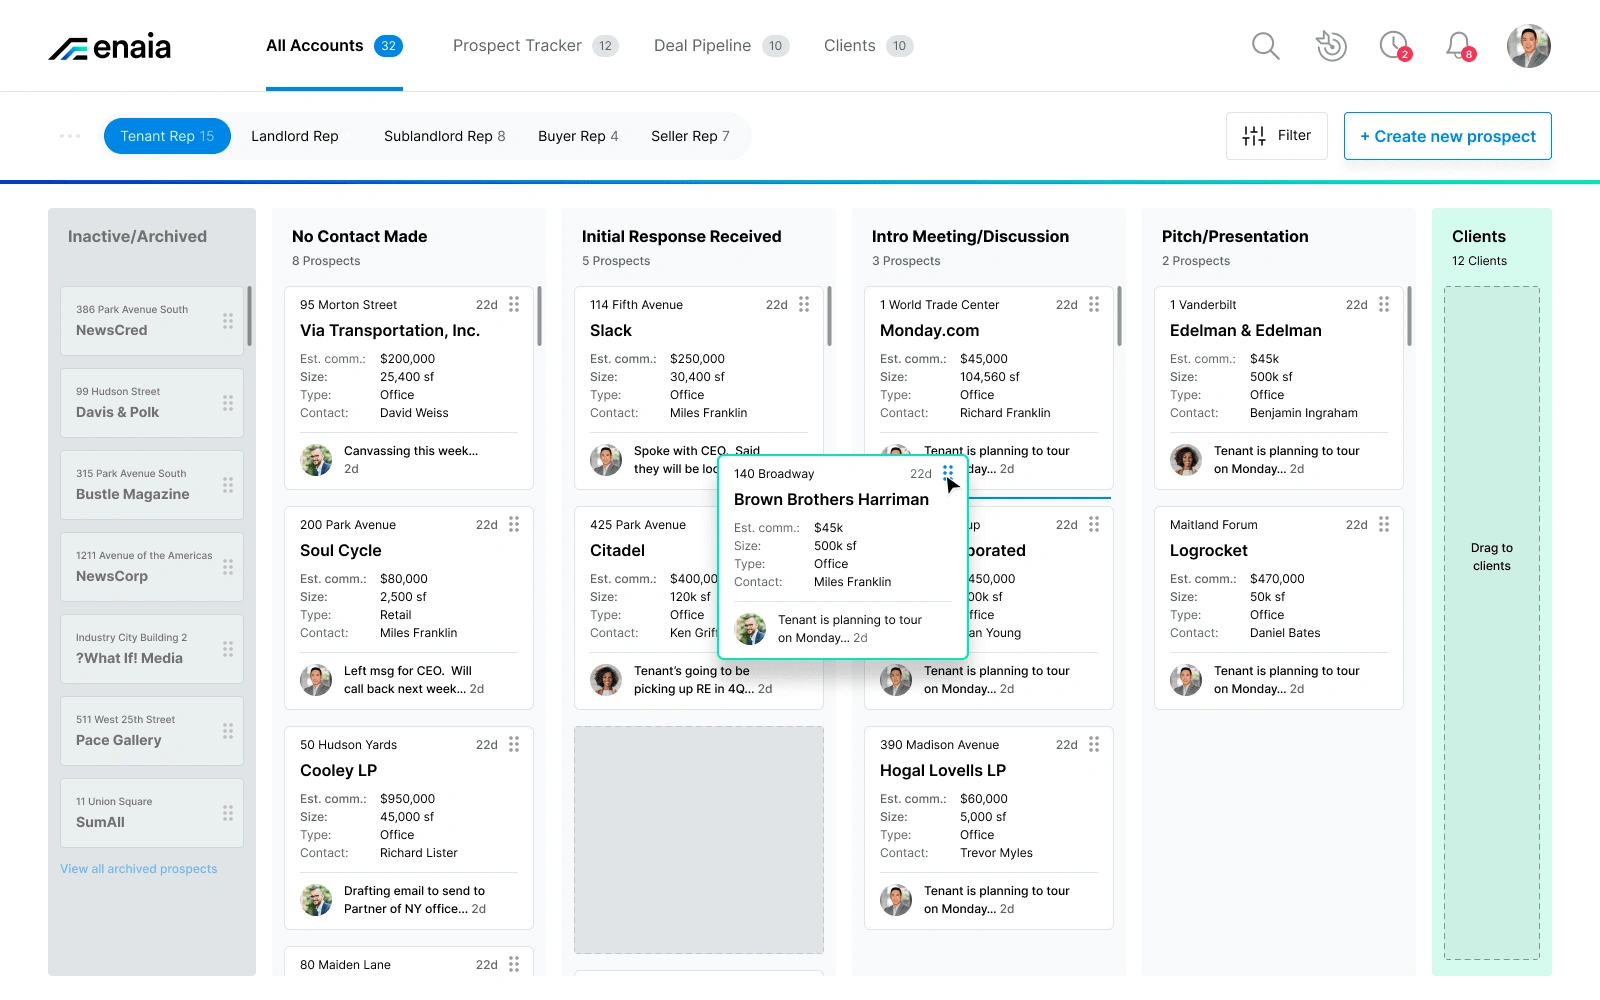Open the Brown Brothers Harriman card title
The image size is (1600, 1000).
coord(832,499)
